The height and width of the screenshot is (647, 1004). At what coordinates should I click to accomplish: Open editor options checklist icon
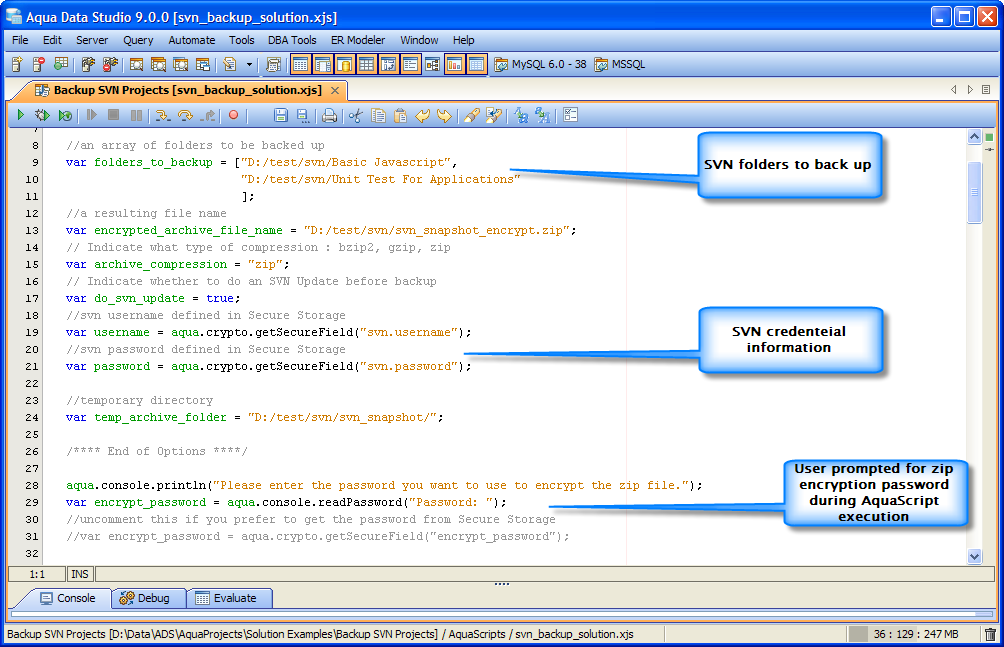571,115
